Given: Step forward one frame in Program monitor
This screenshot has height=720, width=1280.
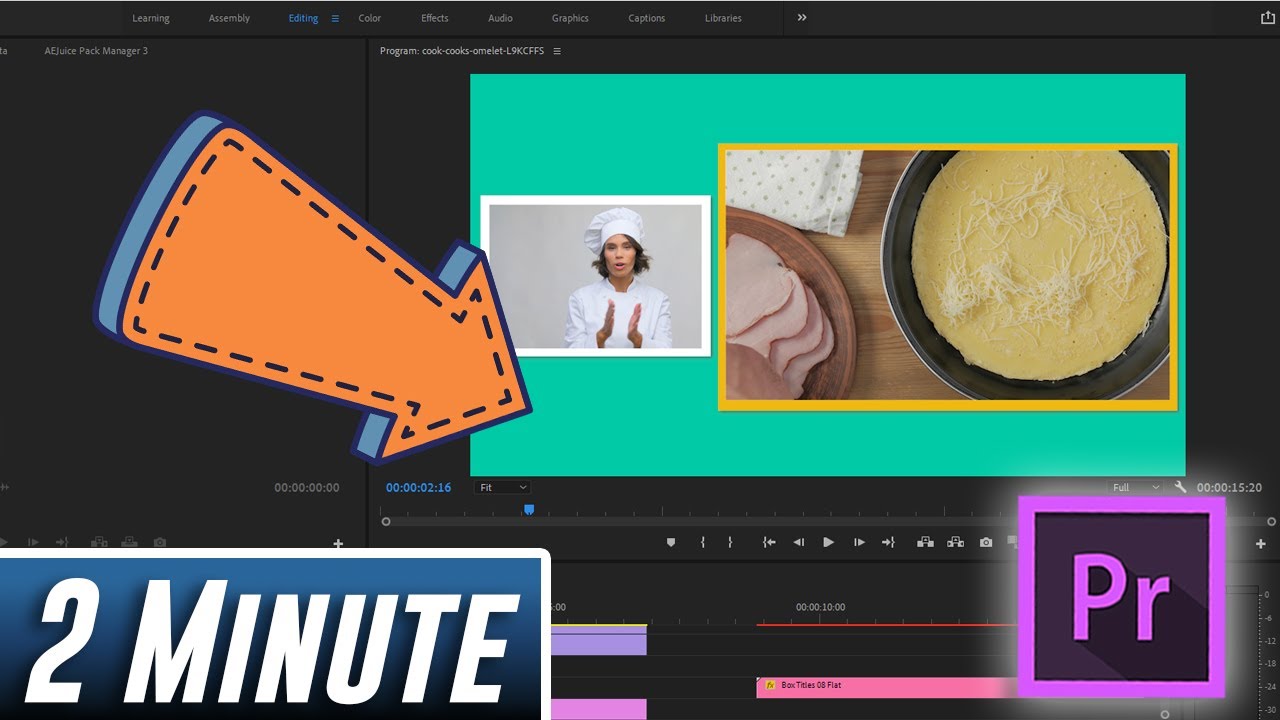Looking at the screenshot, I should [x=859, y=542].
